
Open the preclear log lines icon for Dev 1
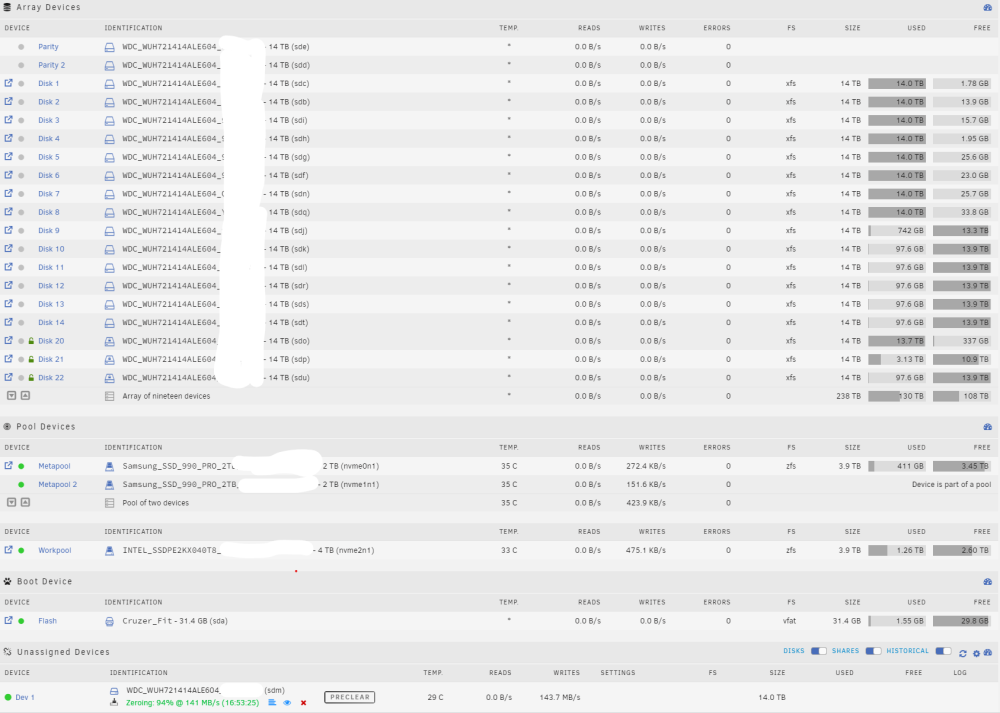click(x=272, y=703)
